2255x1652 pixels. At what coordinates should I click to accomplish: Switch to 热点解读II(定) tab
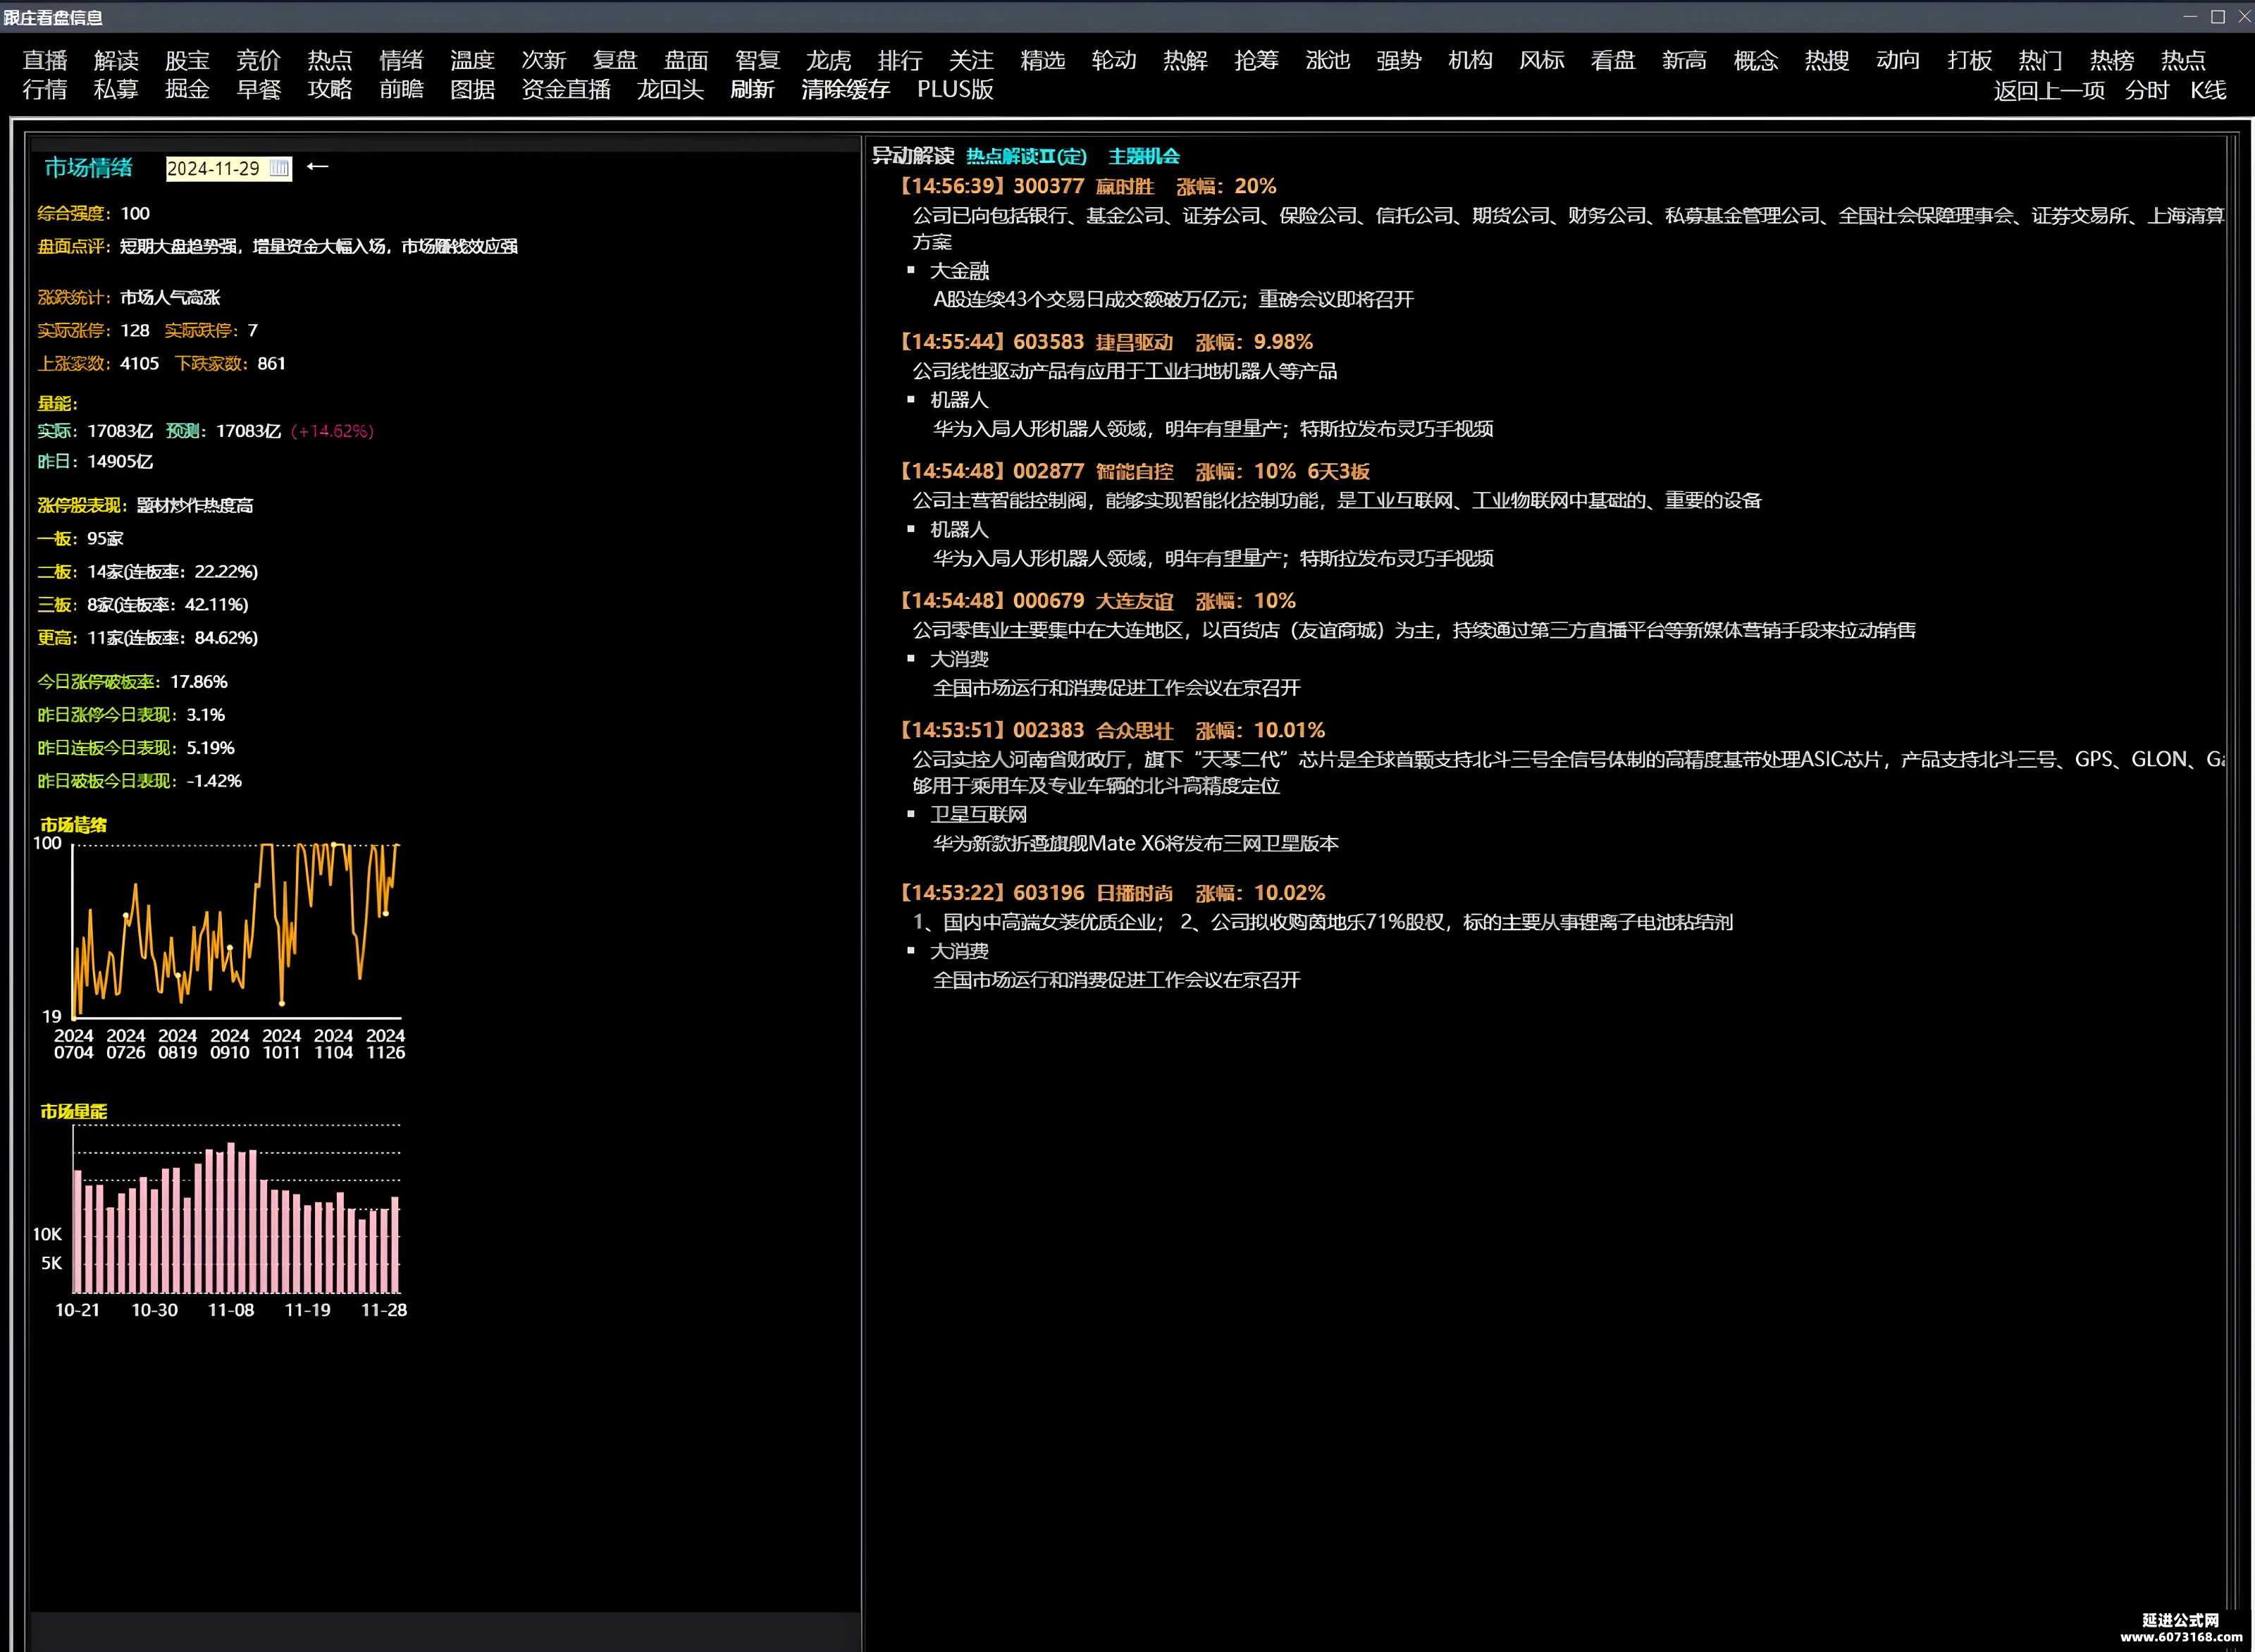click(1026, 156)
